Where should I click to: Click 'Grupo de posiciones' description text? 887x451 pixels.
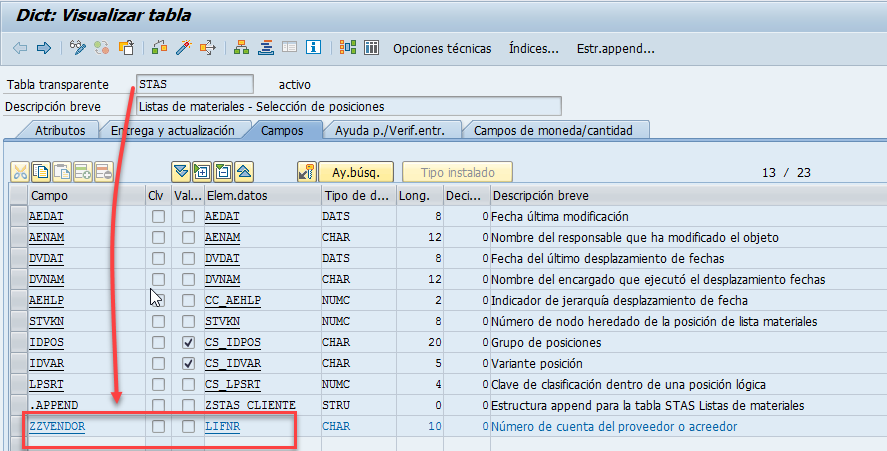point(546,342)
